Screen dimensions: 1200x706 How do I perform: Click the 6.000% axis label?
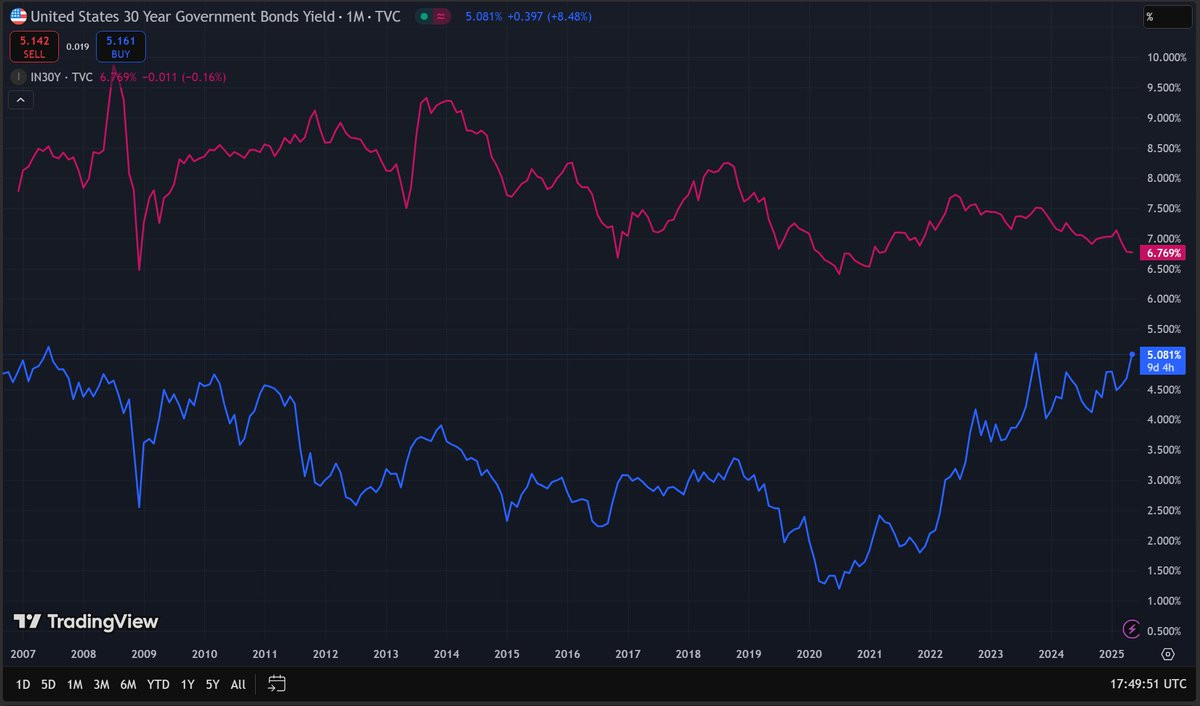pos(1165,298)
